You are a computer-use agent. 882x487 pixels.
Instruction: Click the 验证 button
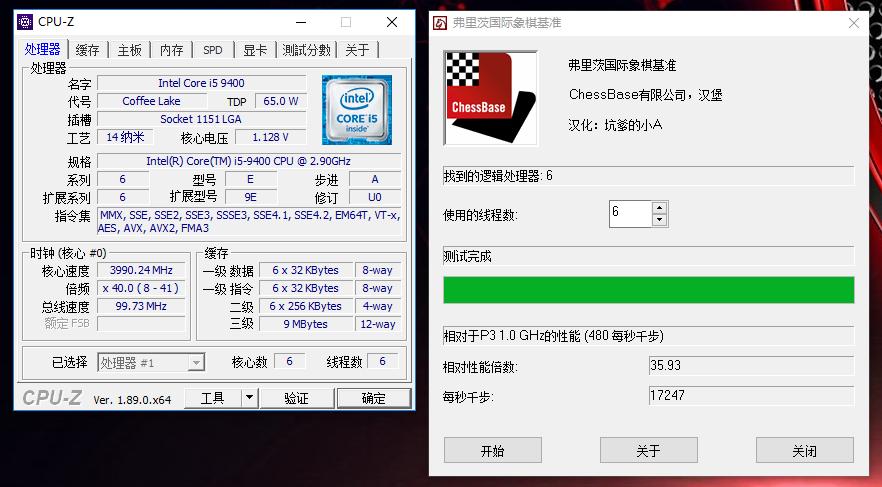pyautogui.click(x=296, y=398)
